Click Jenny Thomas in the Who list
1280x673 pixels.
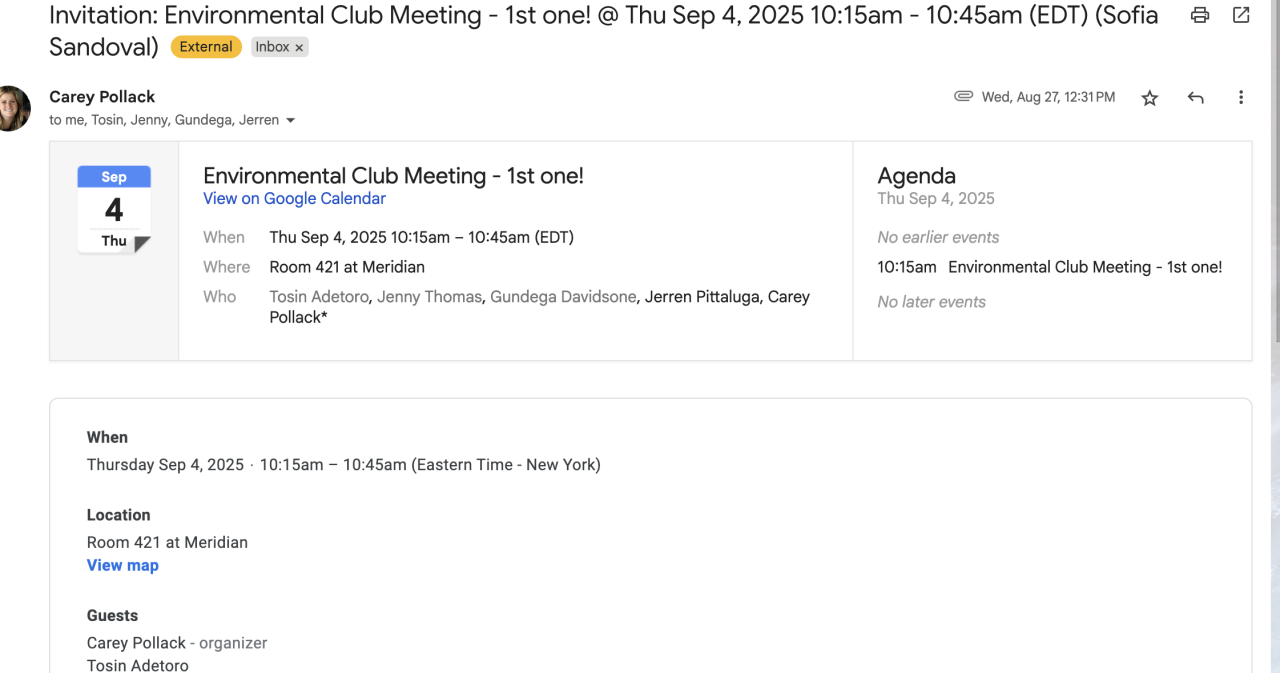[429, 296]
